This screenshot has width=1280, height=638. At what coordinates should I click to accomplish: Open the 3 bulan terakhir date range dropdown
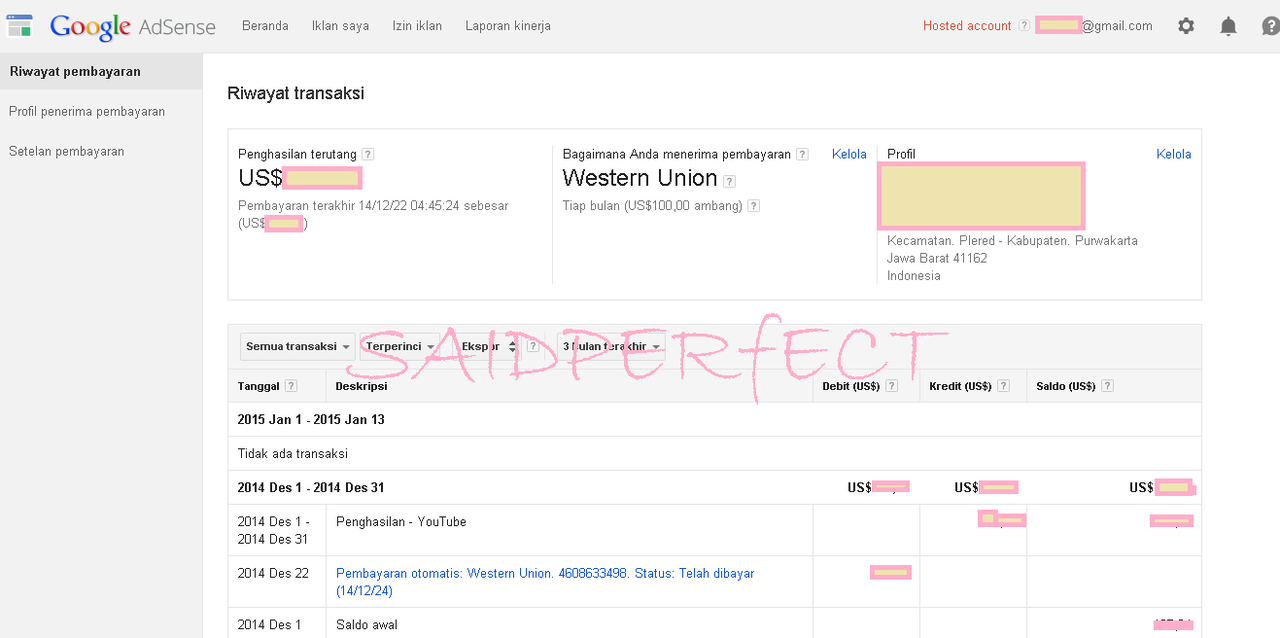pos(611,346)
